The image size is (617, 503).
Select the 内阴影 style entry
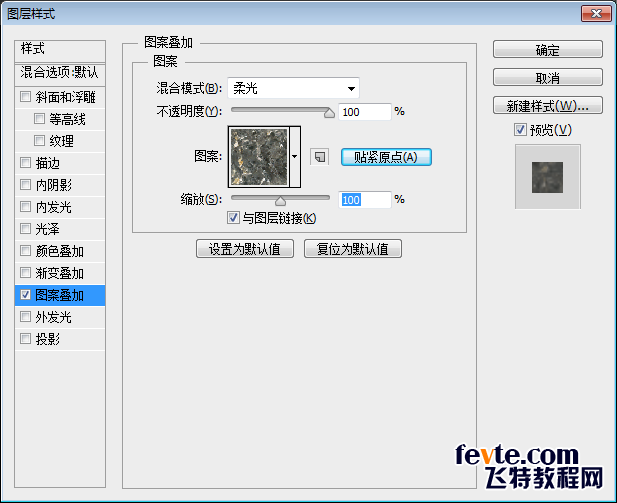coord(60,185)
